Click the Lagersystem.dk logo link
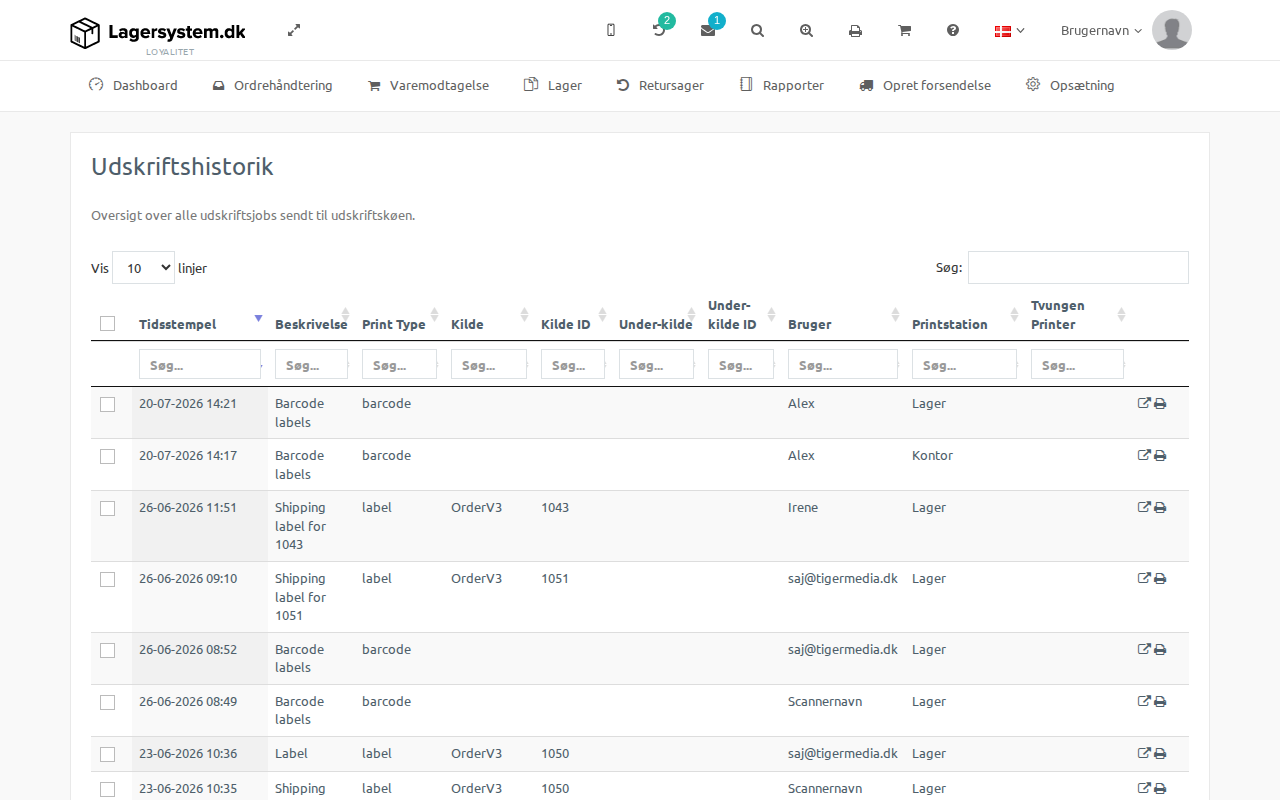The width and height of the screenshot is (1280, 800). pyautogui.click(x=158, y=33)
